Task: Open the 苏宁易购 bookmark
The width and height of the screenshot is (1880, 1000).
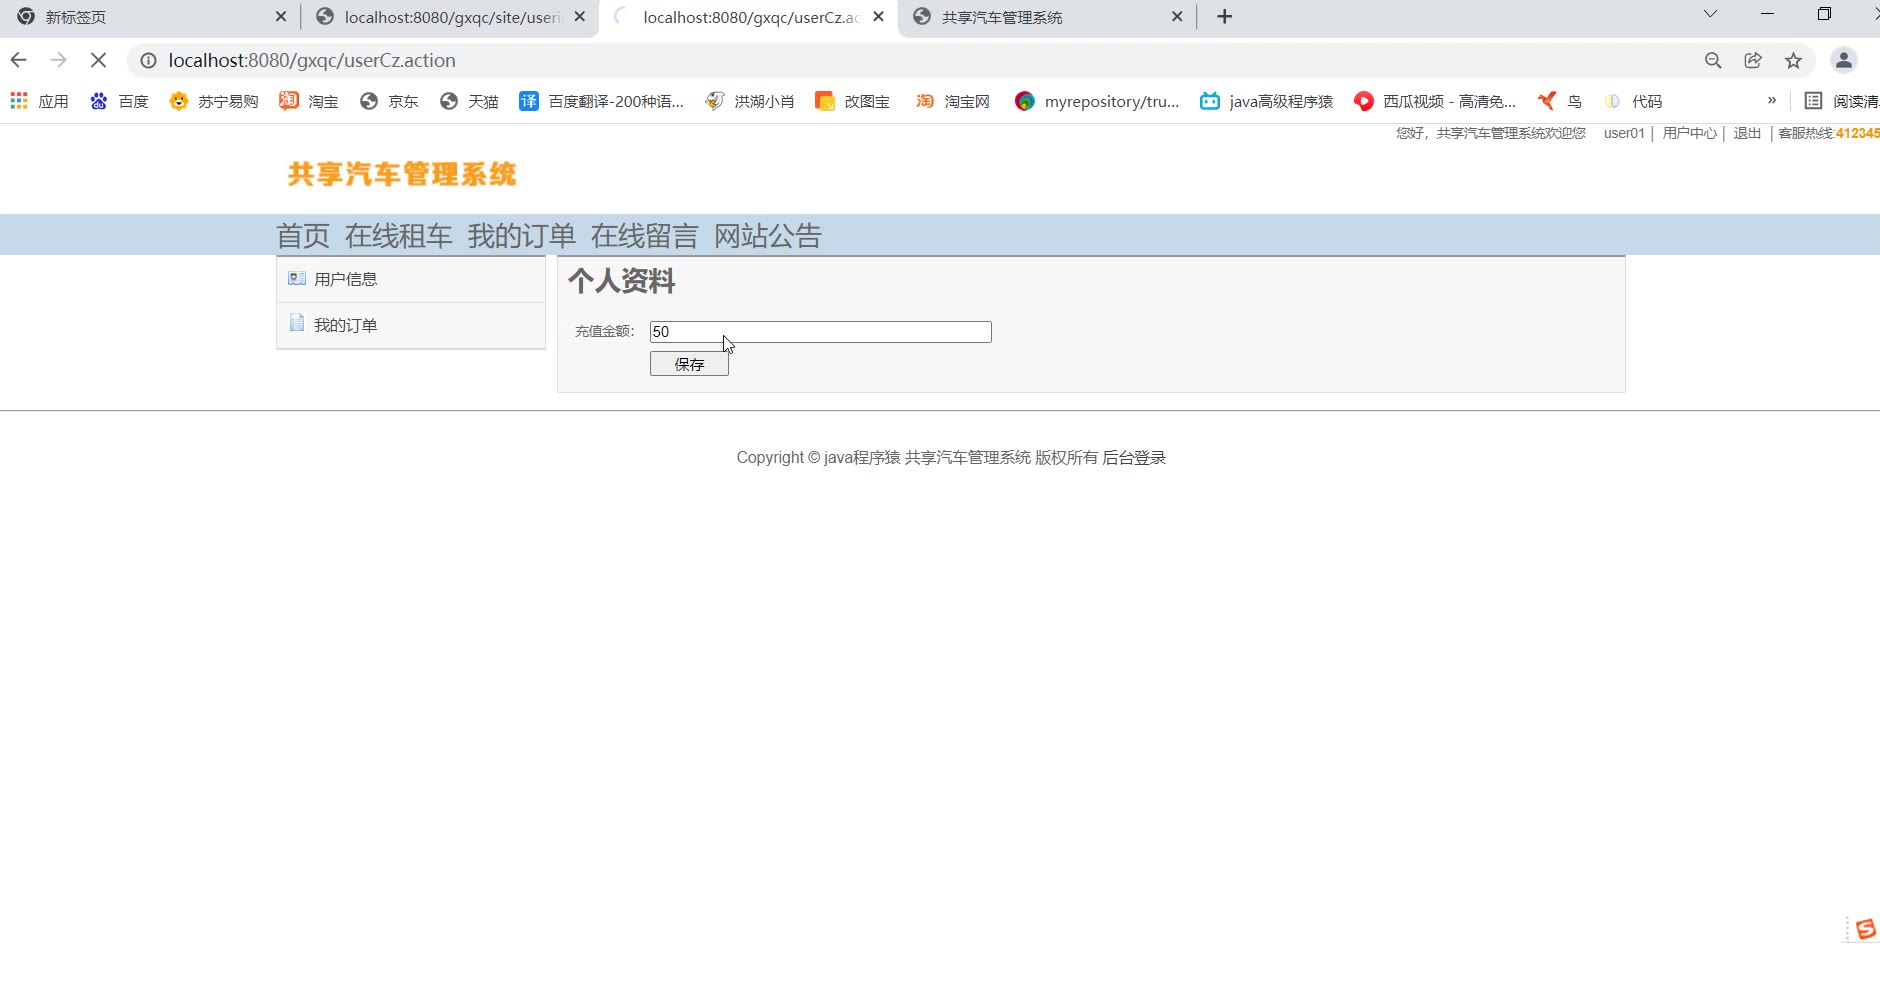Action: [214, 101]
